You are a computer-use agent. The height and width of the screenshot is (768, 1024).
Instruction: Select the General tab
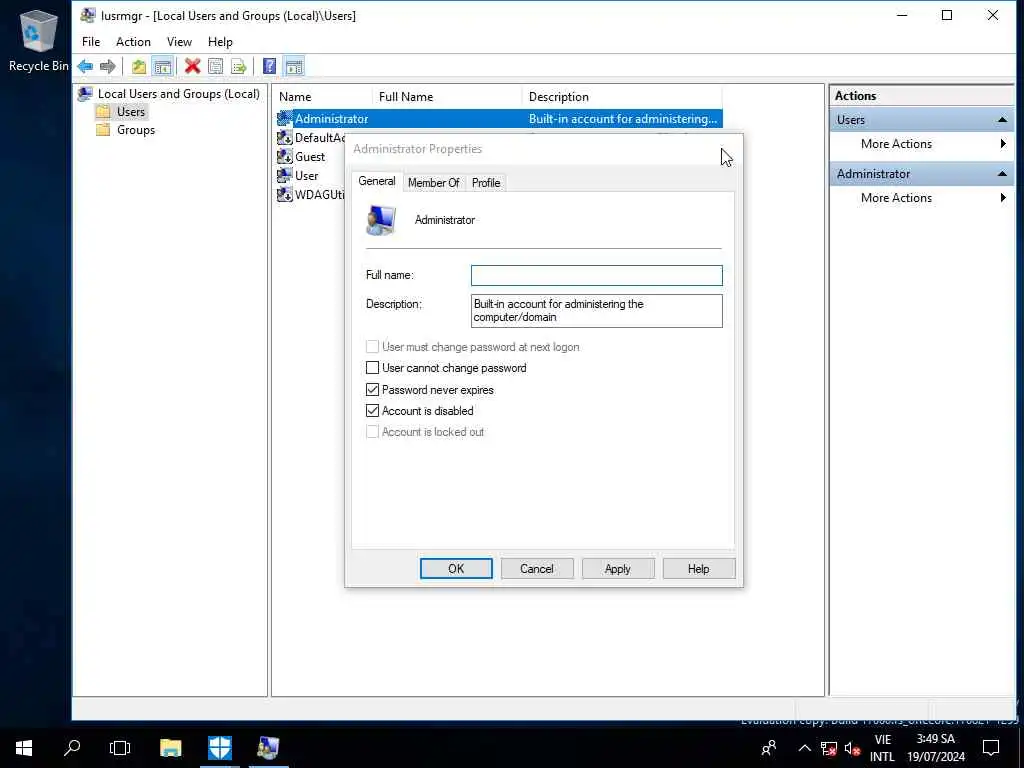pyautogui.click(x=377, y=182)
